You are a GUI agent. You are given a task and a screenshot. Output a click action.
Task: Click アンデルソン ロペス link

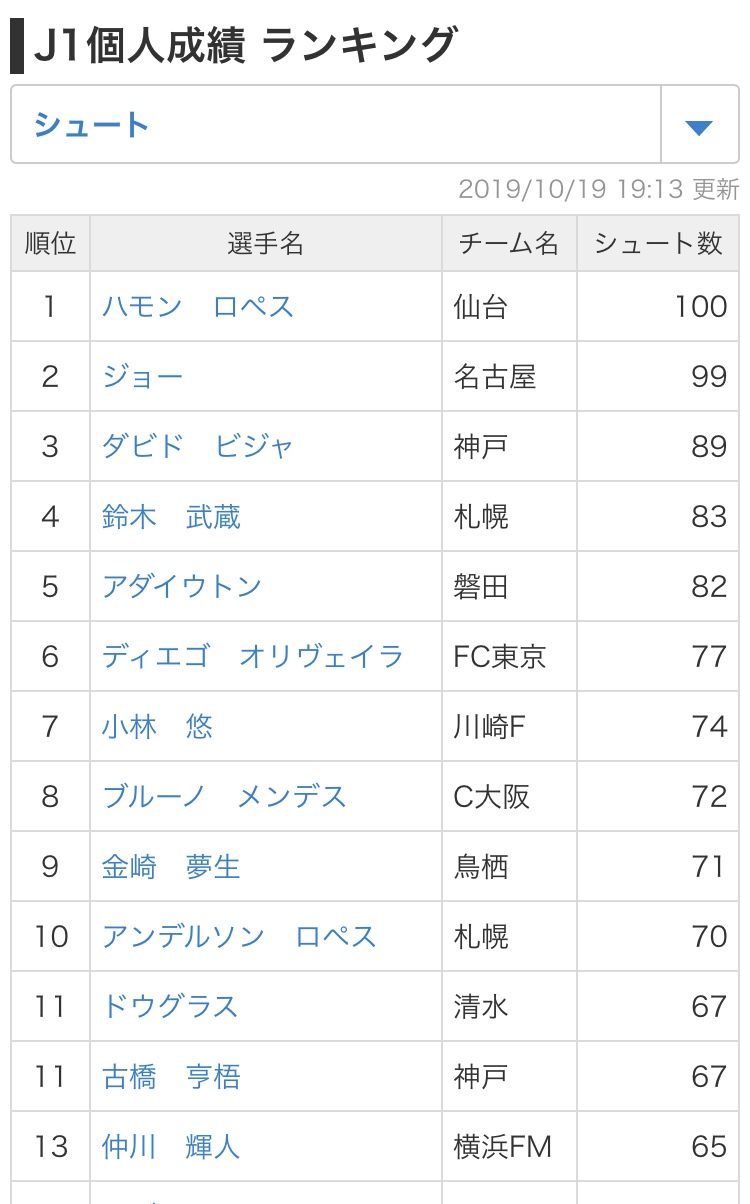[x=239, y=936]
